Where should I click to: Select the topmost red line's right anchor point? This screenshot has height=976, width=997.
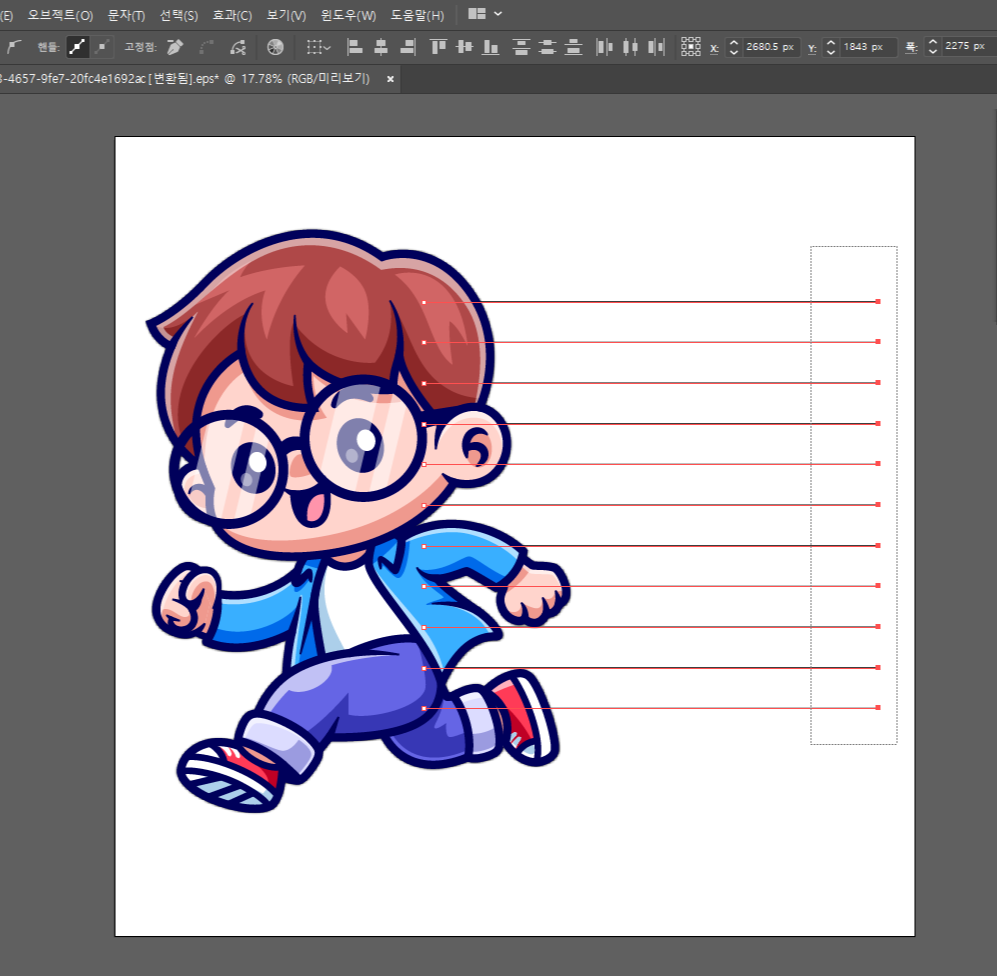click(878, 301)
